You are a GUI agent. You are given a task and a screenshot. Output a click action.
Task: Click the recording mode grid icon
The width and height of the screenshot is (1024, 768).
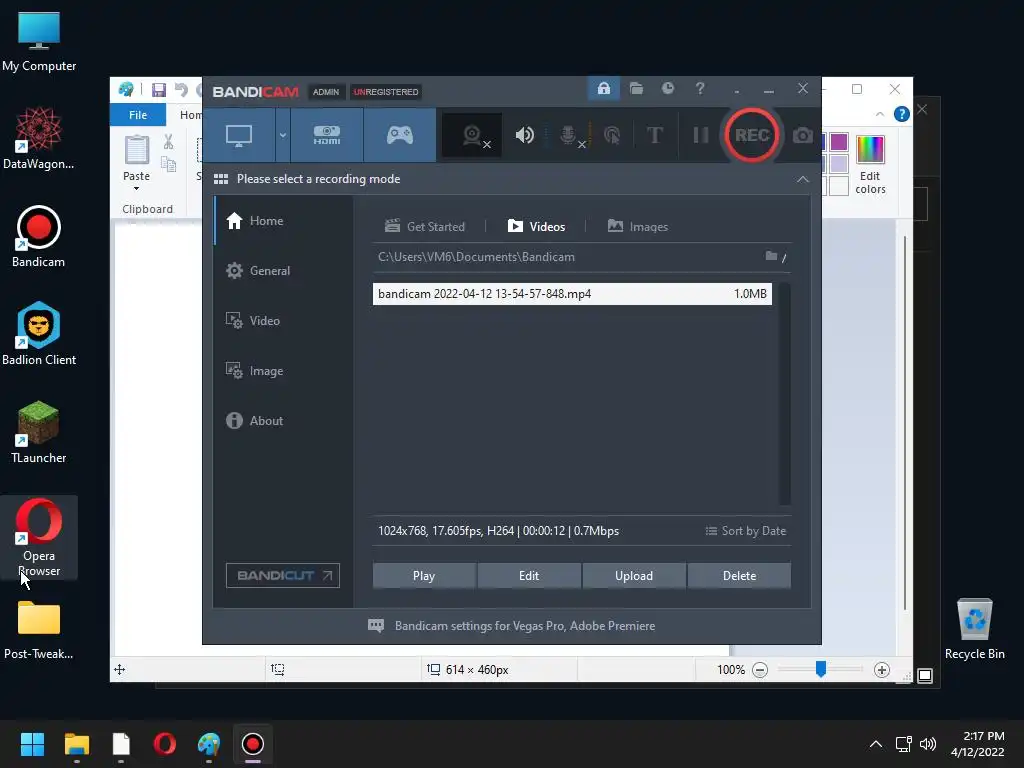click(x=221, y=179)
